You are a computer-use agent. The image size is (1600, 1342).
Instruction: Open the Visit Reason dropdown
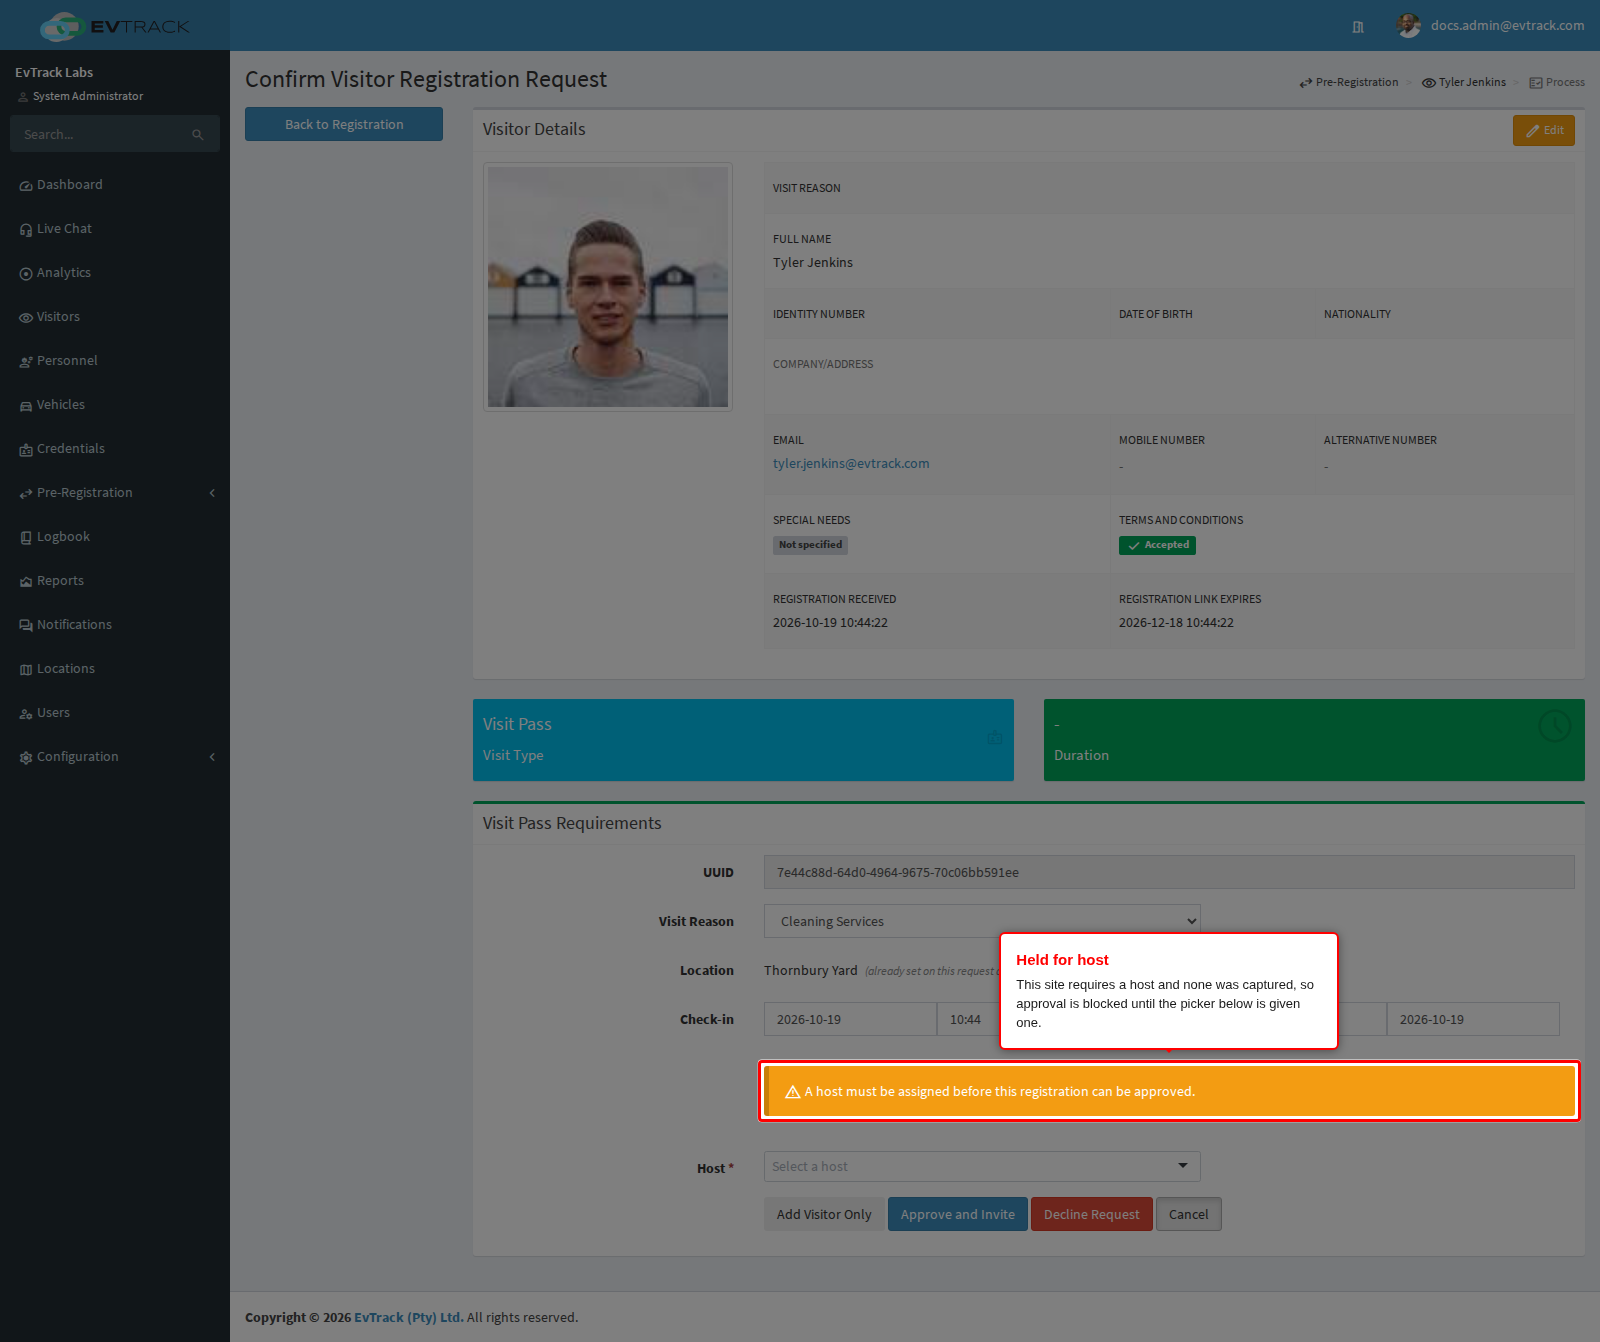point(982,921)
